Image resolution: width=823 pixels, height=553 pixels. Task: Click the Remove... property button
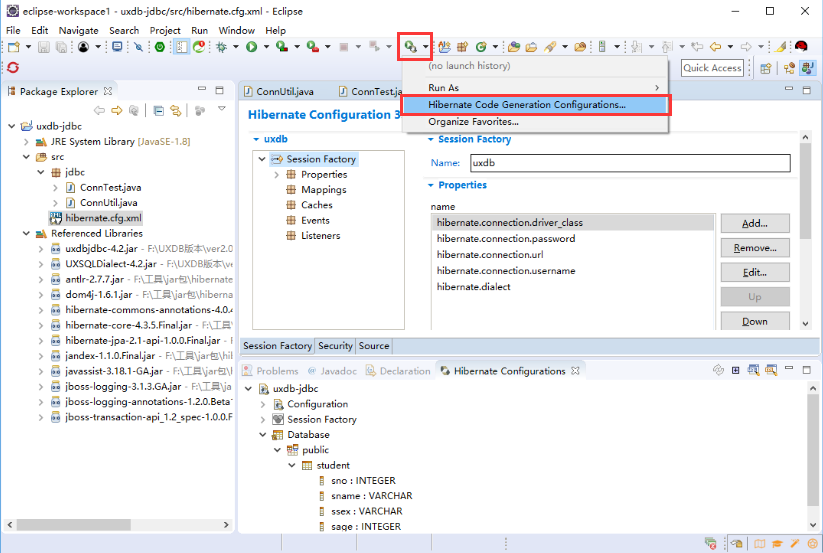(x=754, y=248)
